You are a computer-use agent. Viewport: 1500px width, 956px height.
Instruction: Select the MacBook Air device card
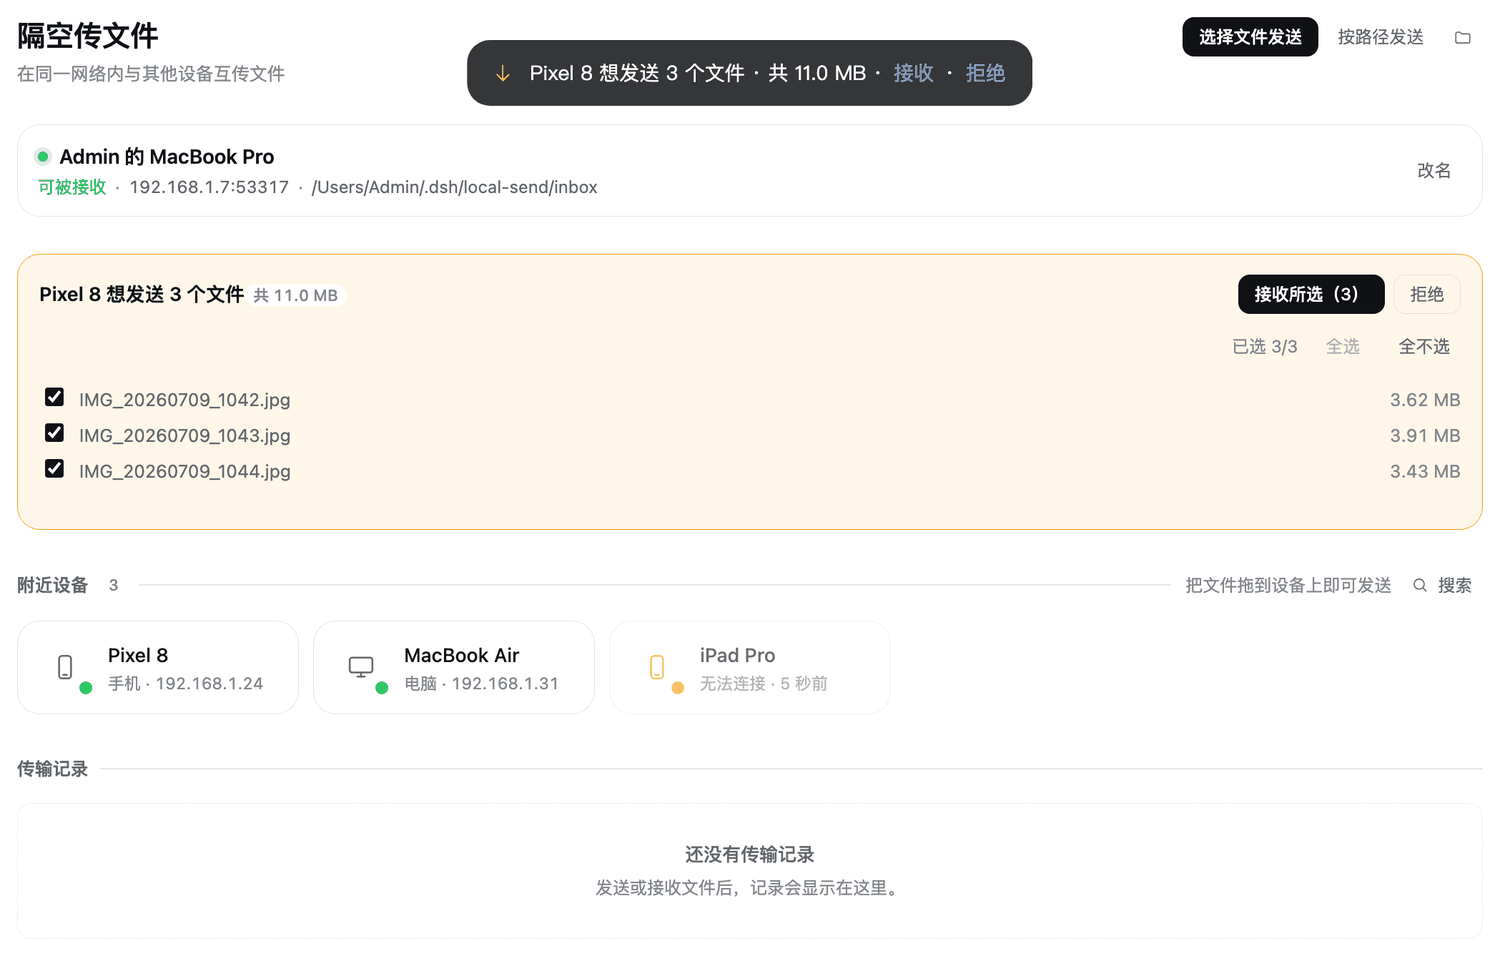click(x=454, y=667)
